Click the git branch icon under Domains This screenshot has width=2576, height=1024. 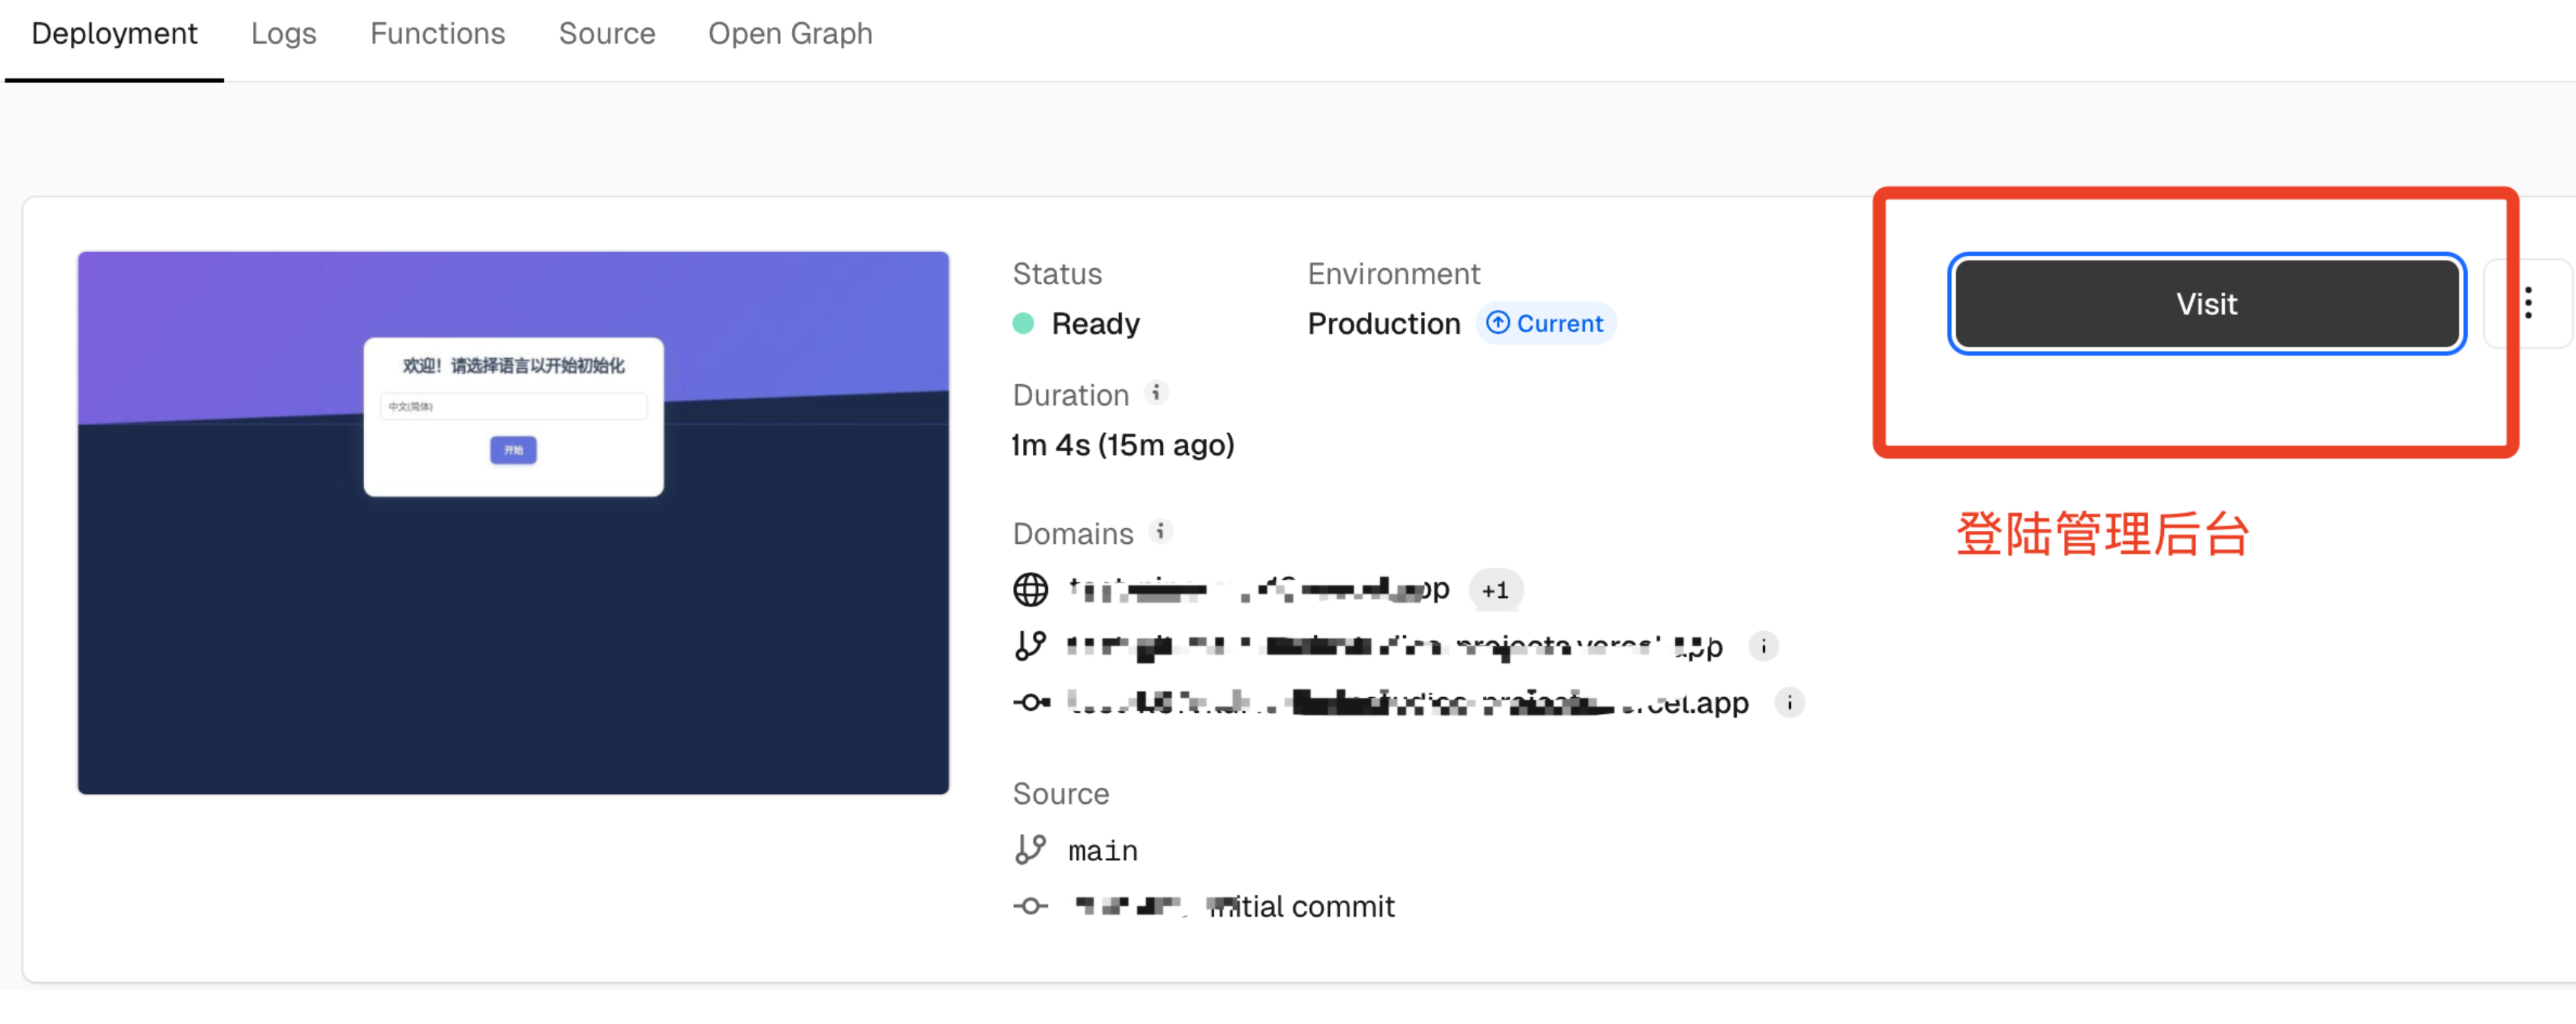click(x=1030, y=646)
